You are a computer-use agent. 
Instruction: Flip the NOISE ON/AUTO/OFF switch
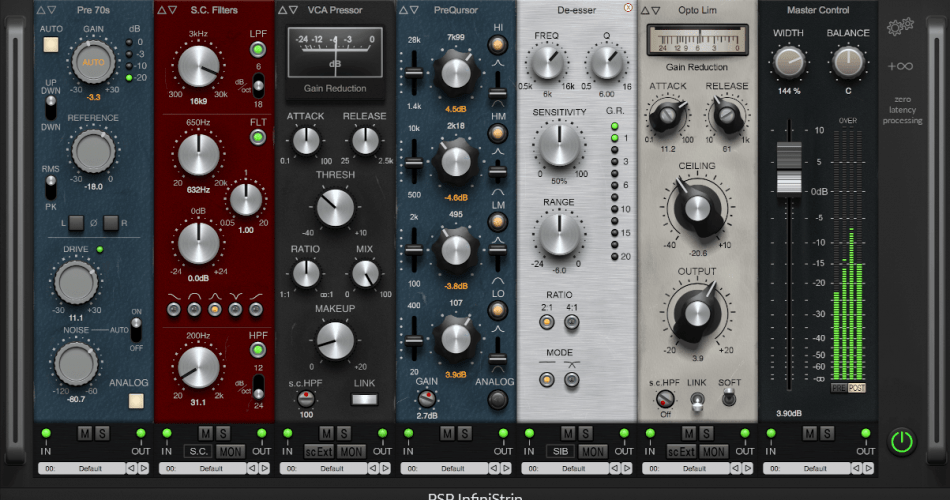click(x=136, y=330)
